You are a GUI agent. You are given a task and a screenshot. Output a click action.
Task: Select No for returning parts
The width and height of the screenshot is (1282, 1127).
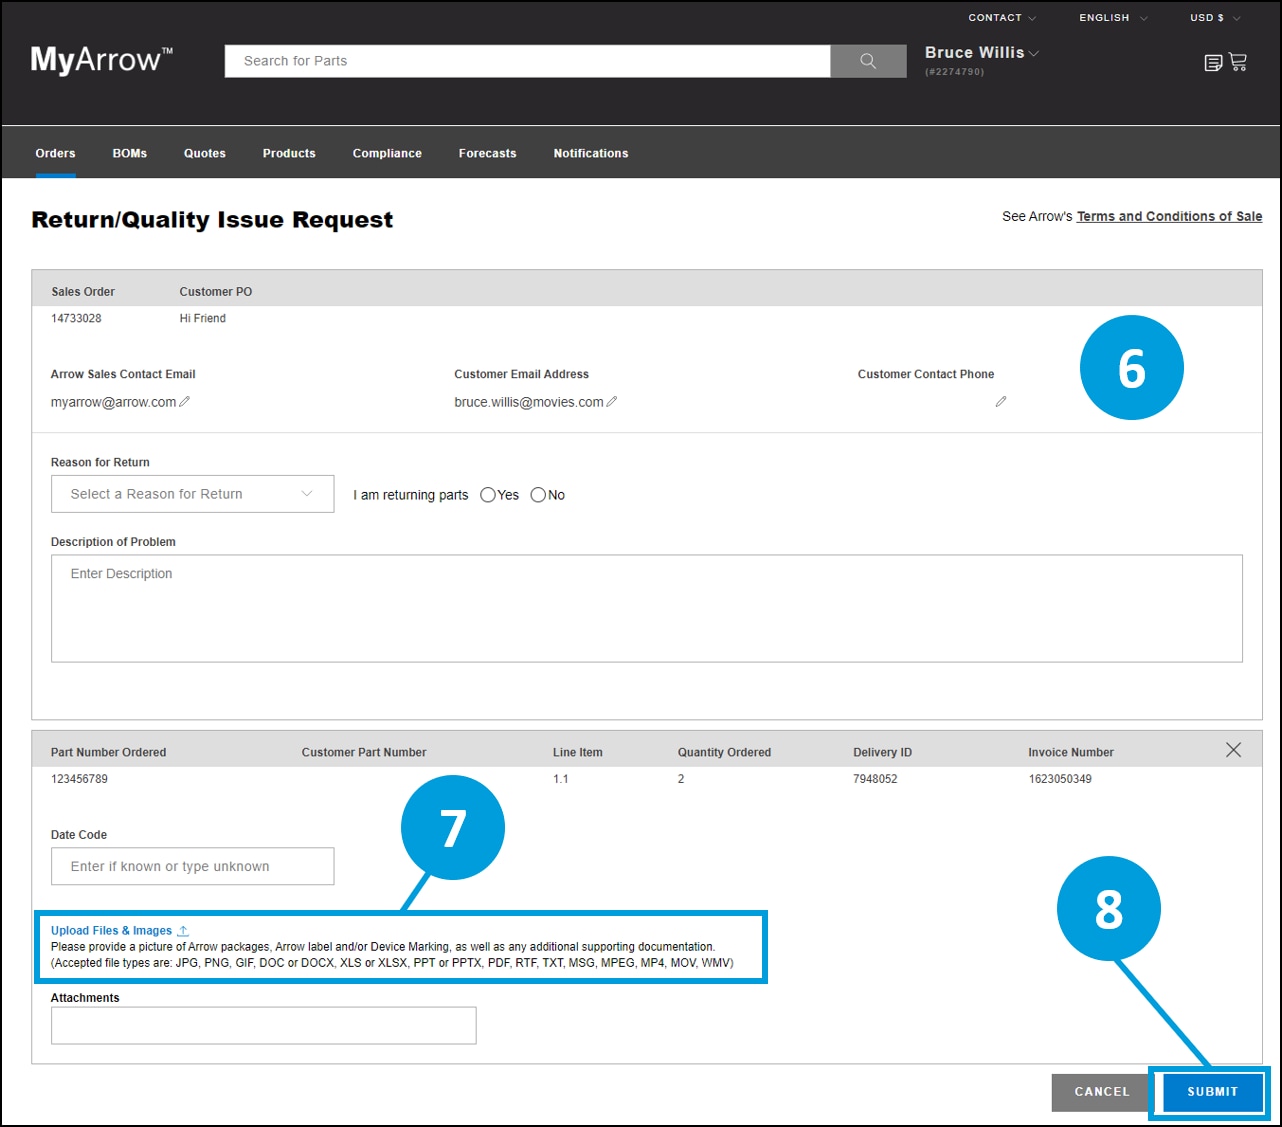click(x=538, y=494)
